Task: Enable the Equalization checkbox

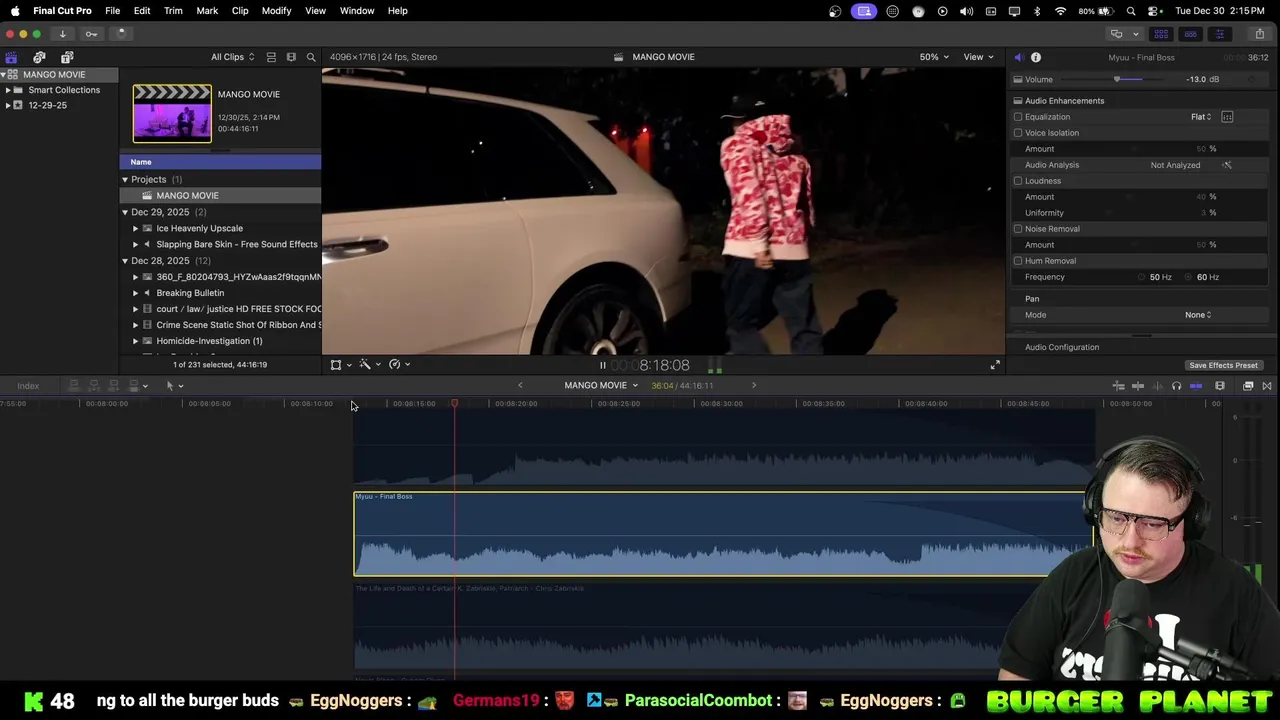Action: point(1018,117)
